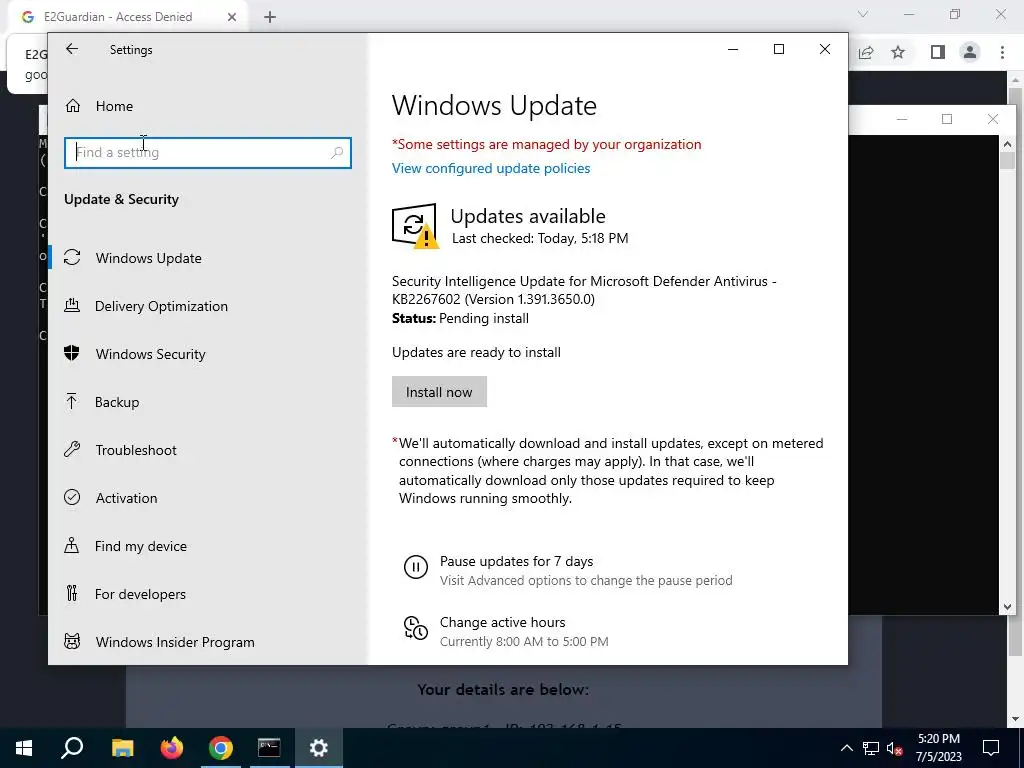Open Chrome three-dot menu

point(1002,52)
